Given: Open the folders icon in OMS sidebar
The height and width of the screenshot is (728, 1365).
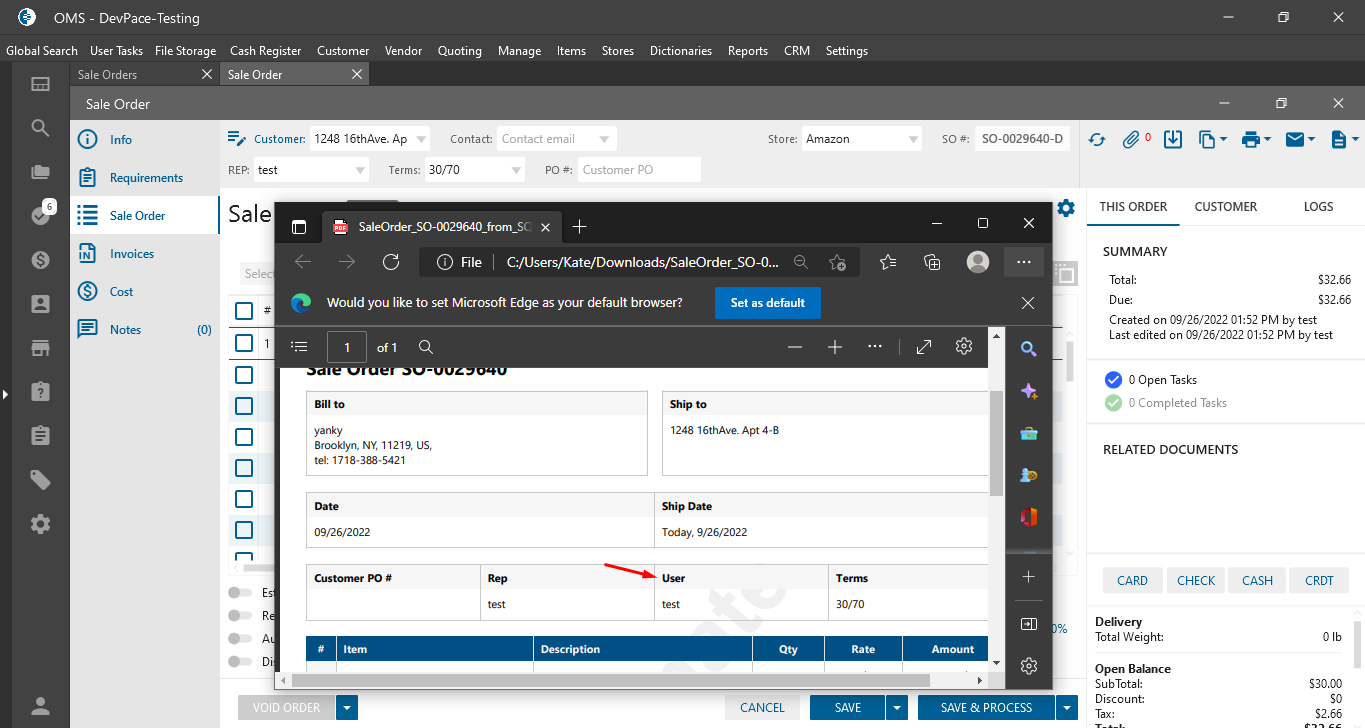Looking at the screenshot, I should [x=40, y=172].
